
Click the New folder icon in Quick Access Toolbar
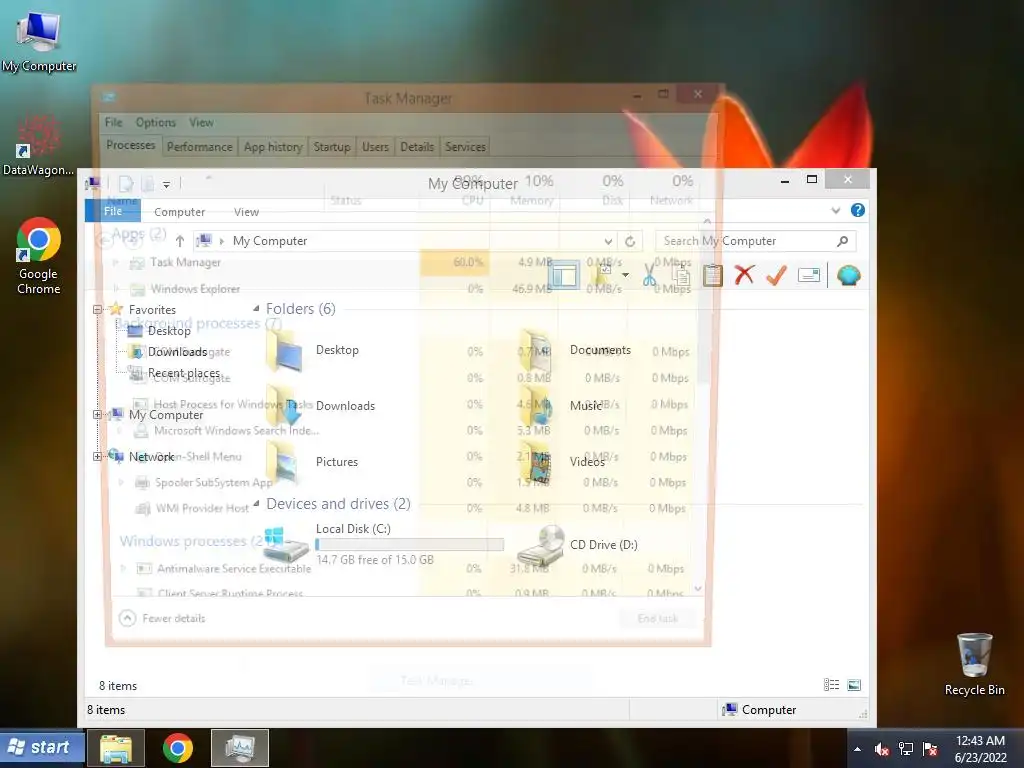(148, 184)
